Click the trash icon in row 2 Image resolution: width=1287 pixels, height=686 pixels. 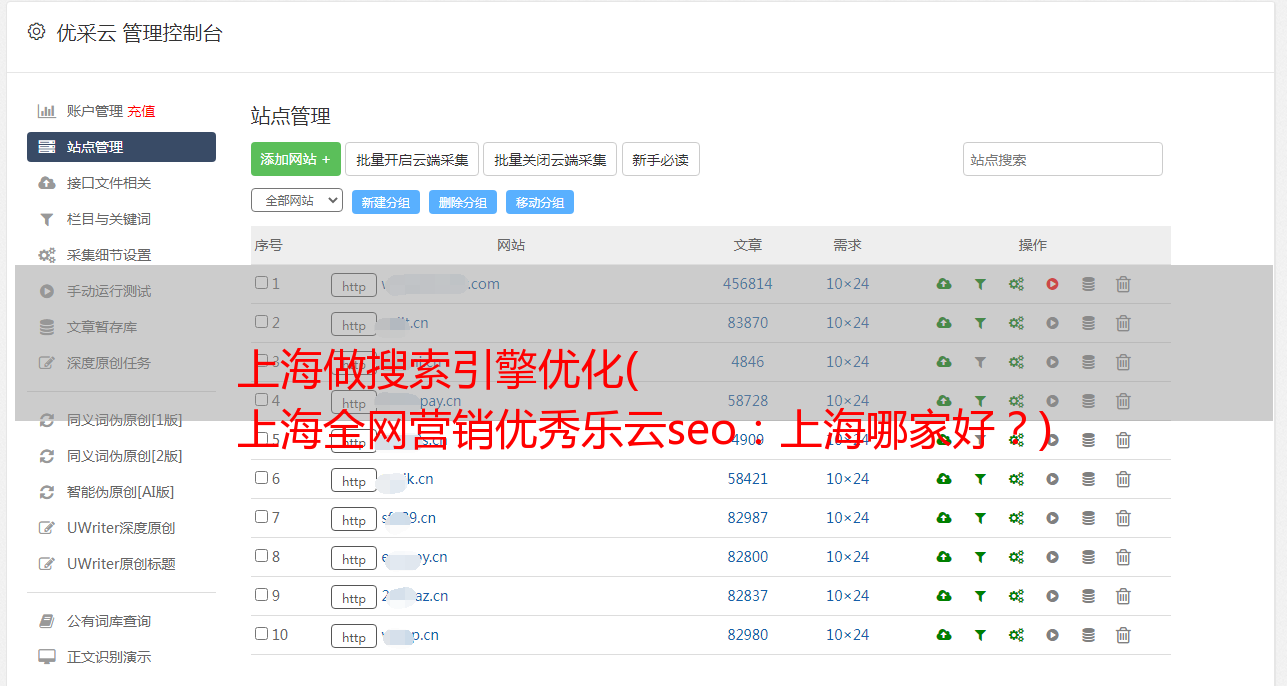pyautogui.click(x=1123, y=323)
